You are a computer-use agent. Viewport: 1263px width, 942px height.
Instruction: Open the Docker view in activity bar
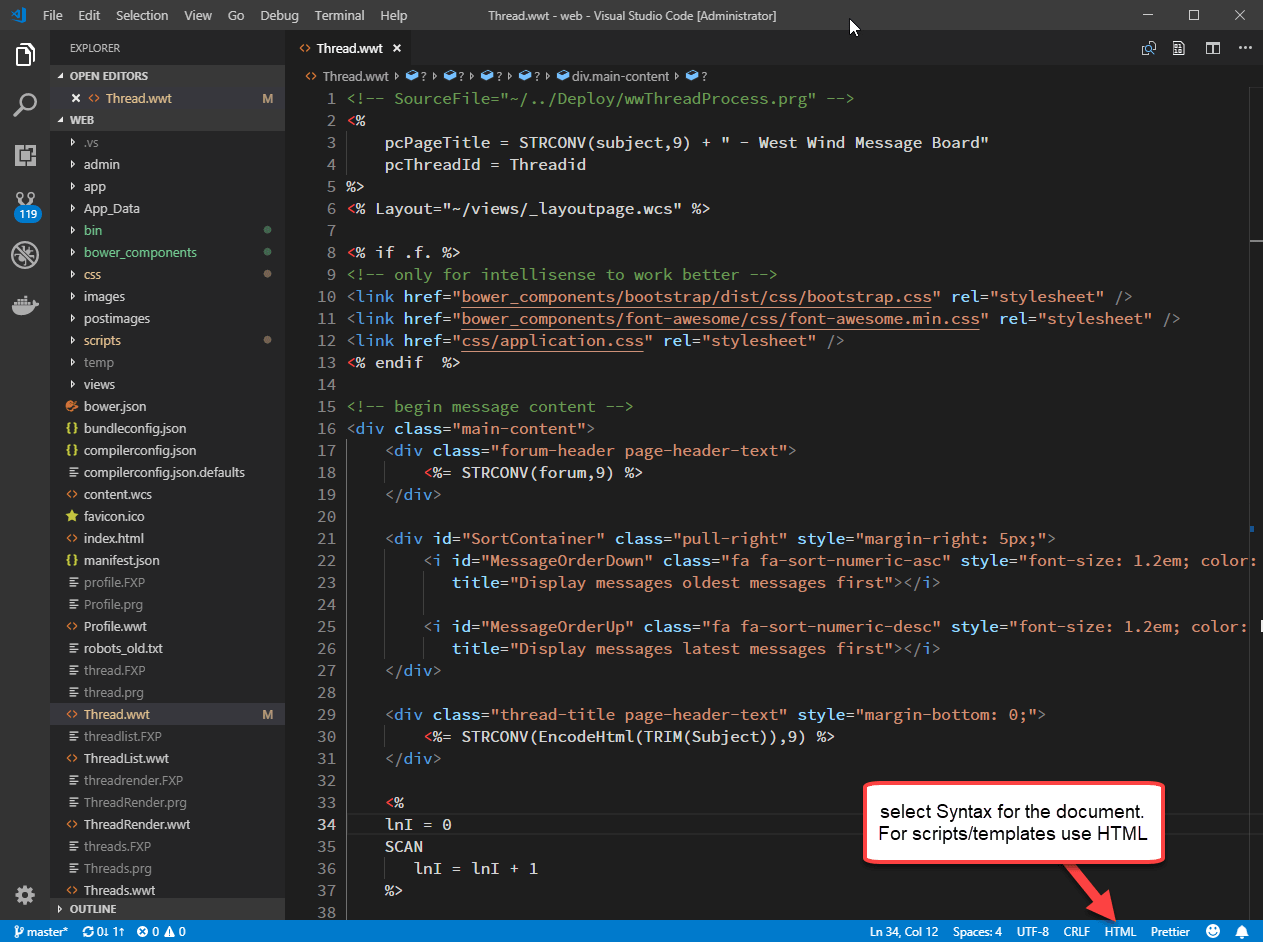(x=25, y=305)
